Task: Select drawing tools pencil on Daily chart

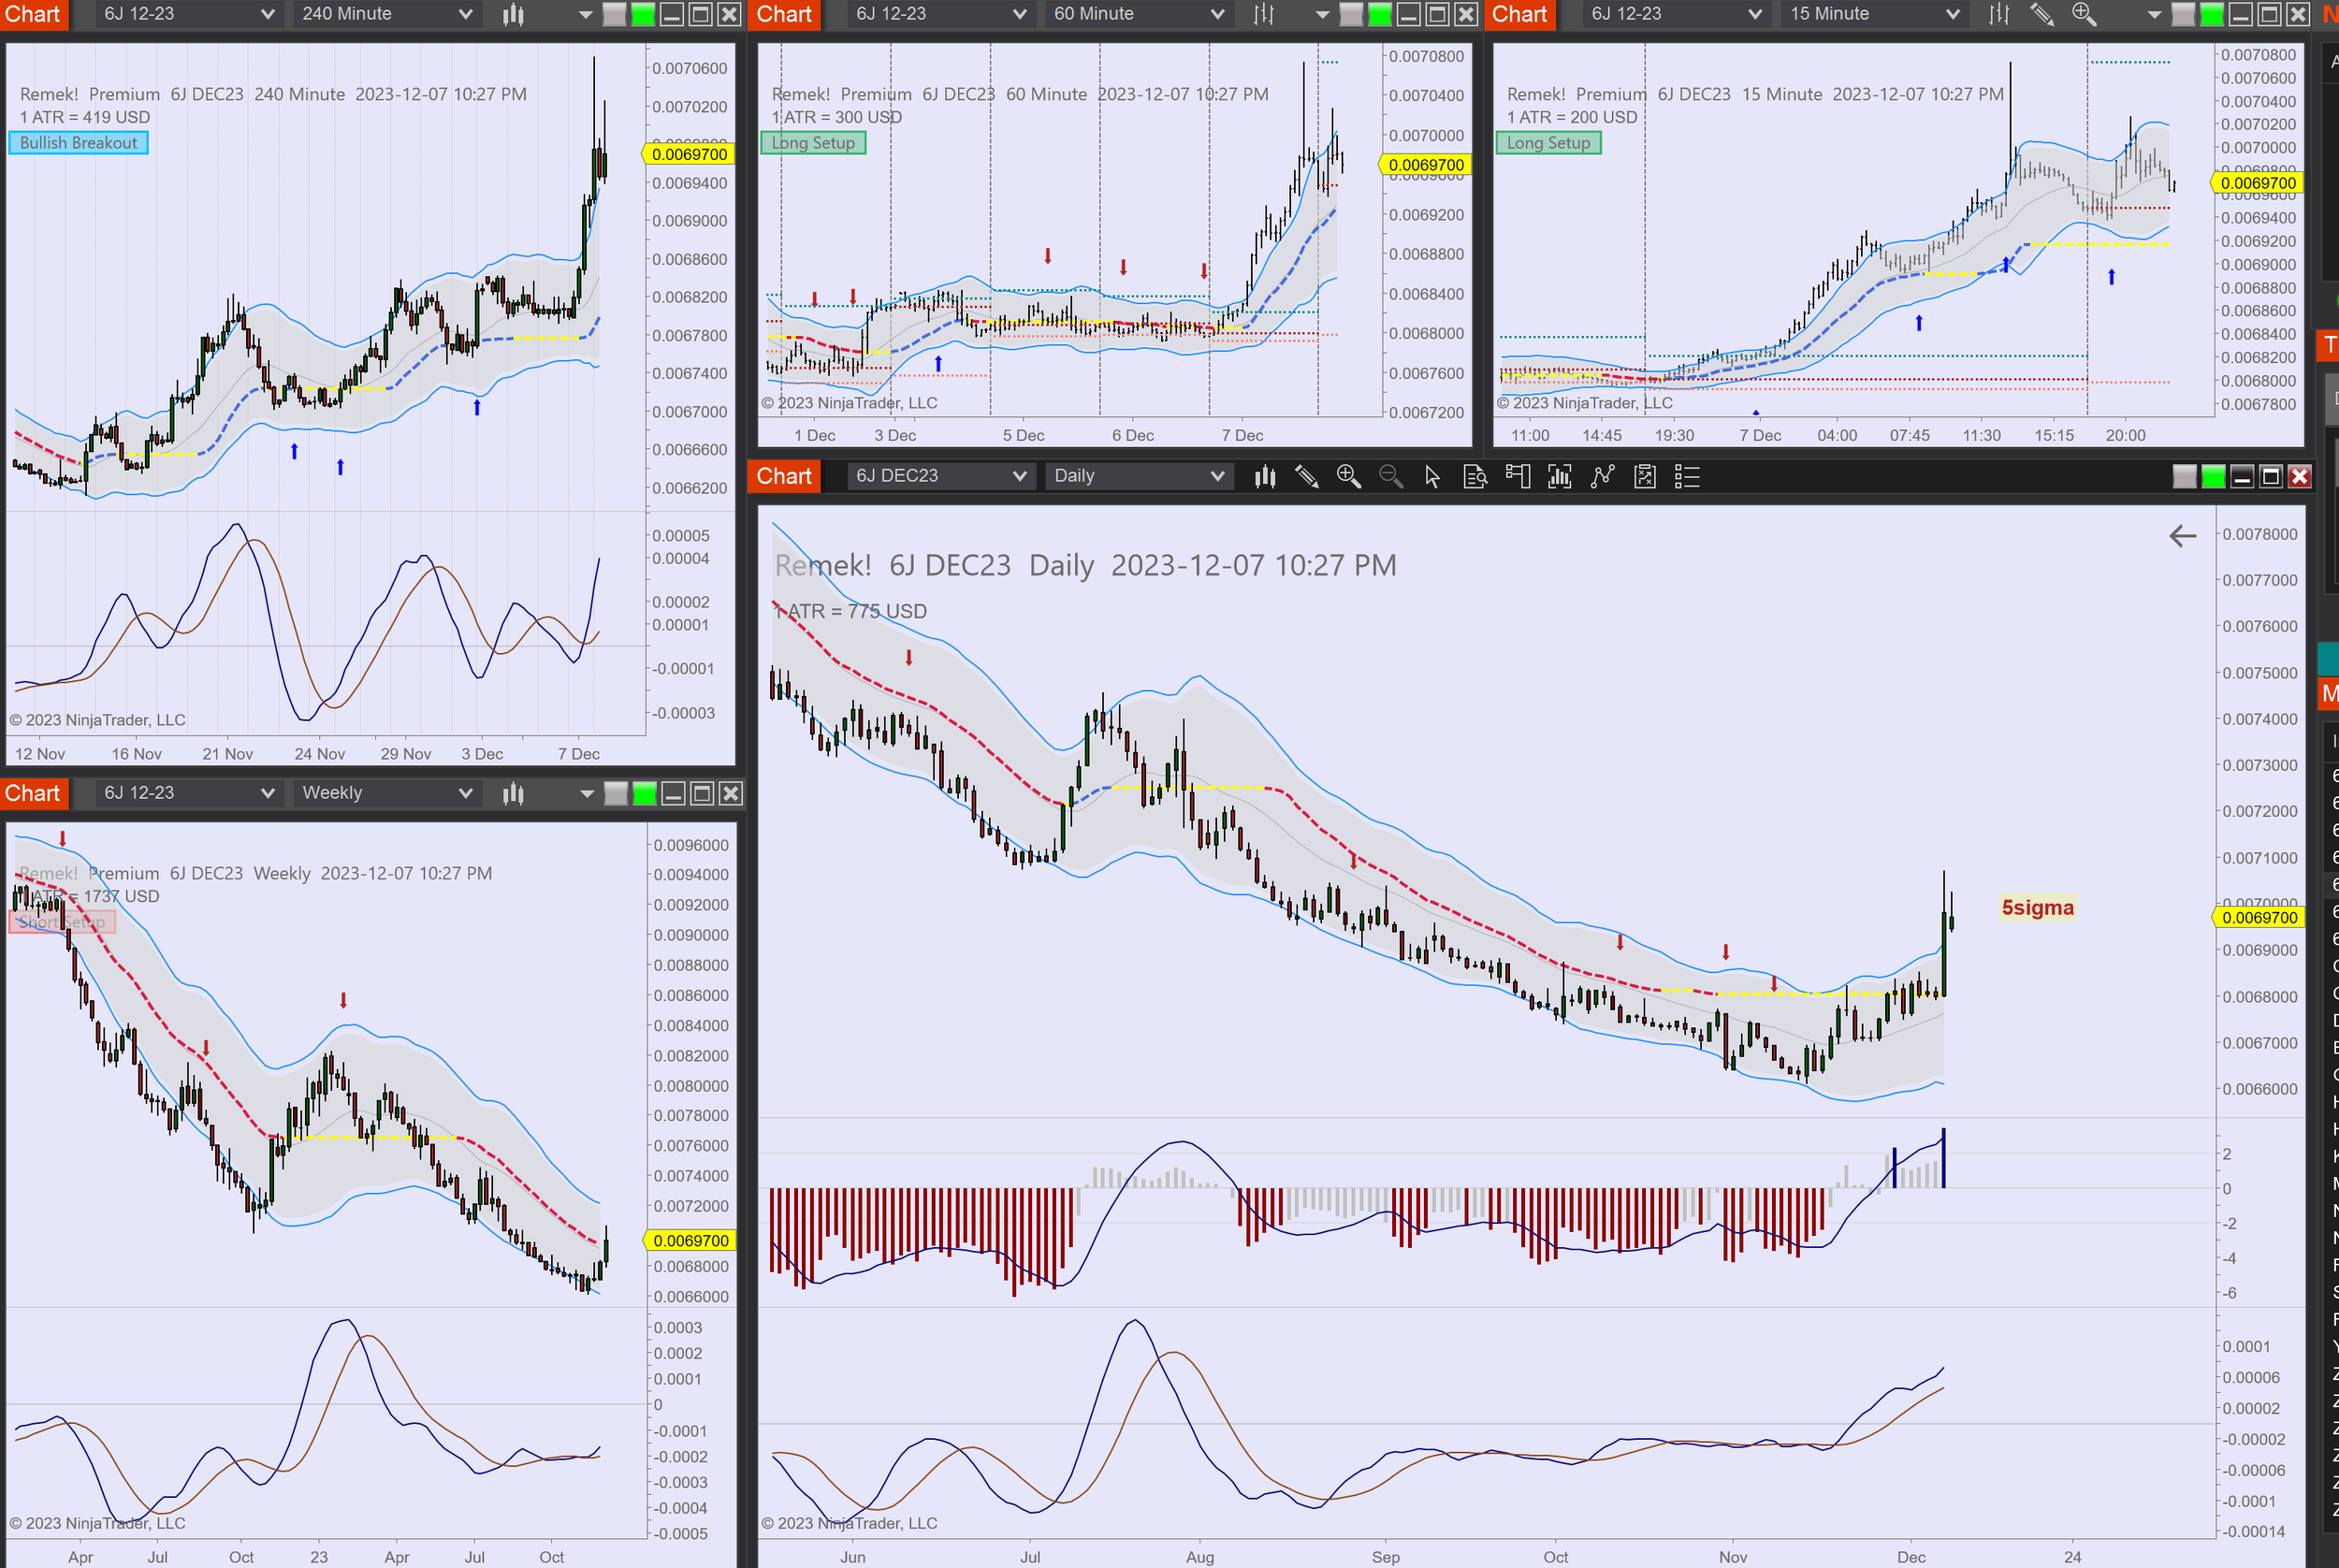Action: coord(1306,477)
